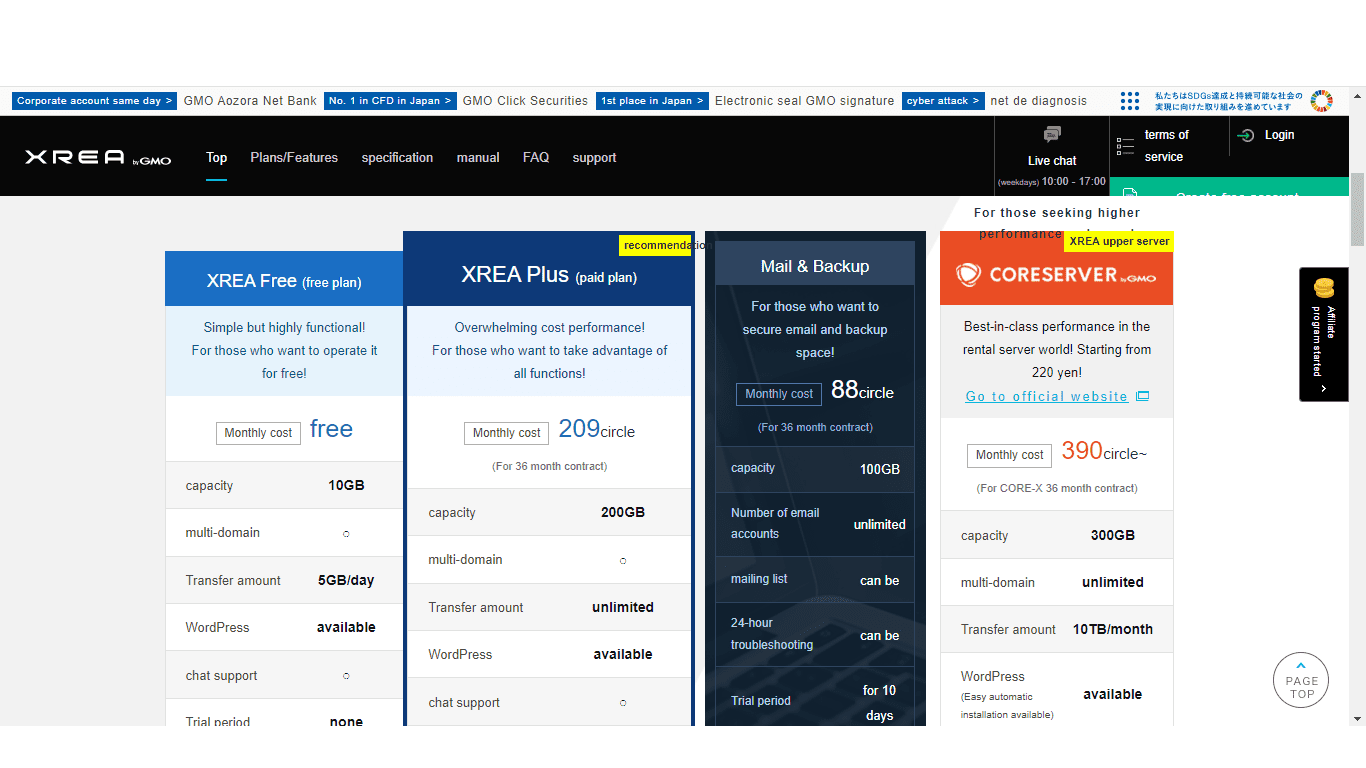Image resolution: width=1366 pixels, height=768 pixels.
Task: Click the Login arrow icon
Action: point(1246,135)
